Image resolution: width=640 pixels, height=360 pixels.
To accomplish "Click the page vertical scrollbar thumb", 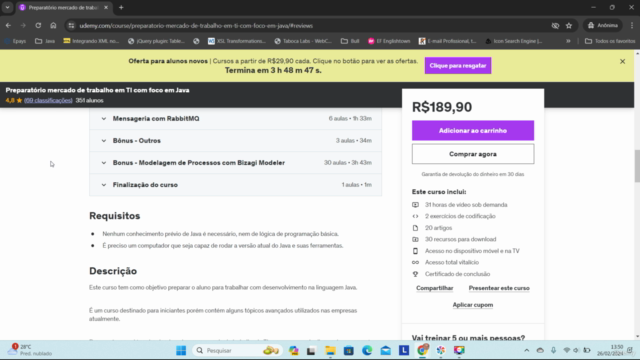I will point(637,166).
